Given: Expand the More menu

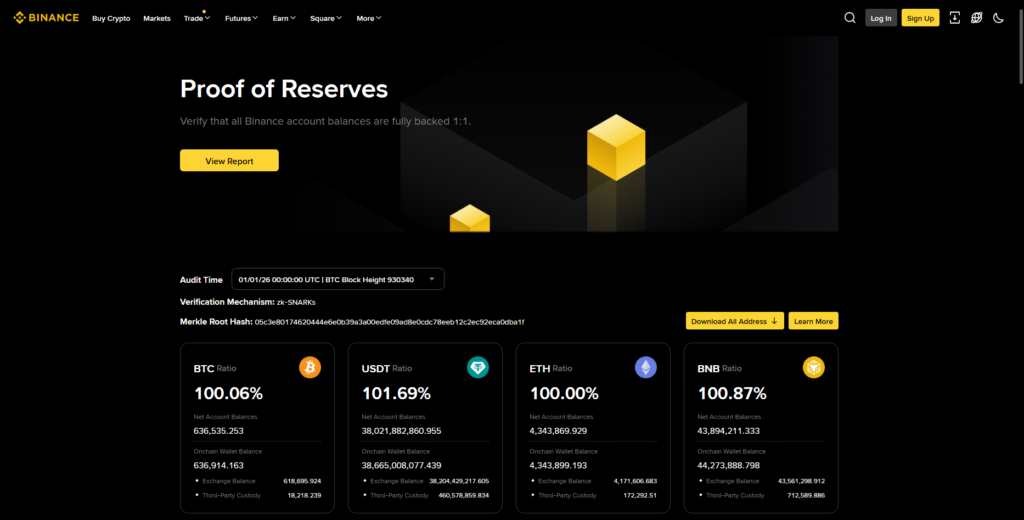Looking at the screenshot, I should pos(369,18).
